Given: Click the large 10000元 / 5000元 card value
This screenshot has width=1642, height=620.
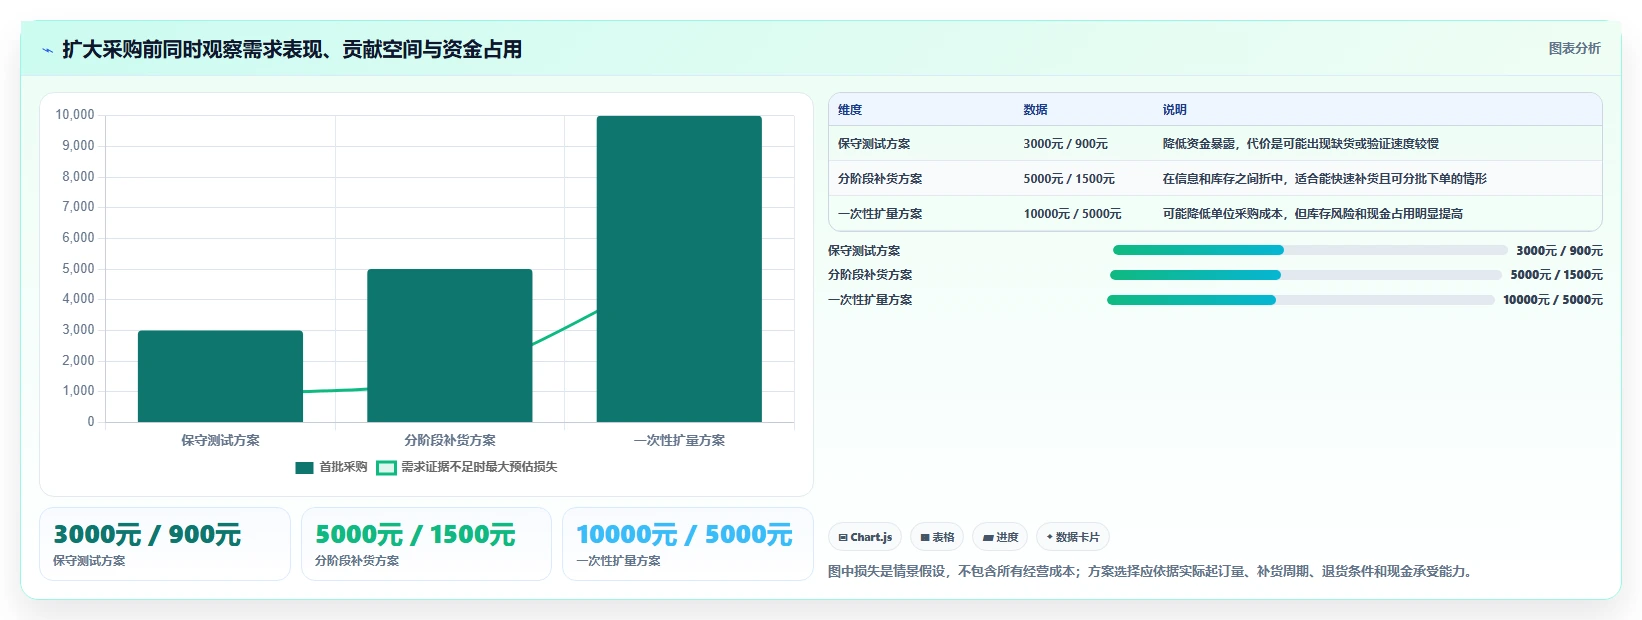Looking at the screenshot, I should [684, 535].
